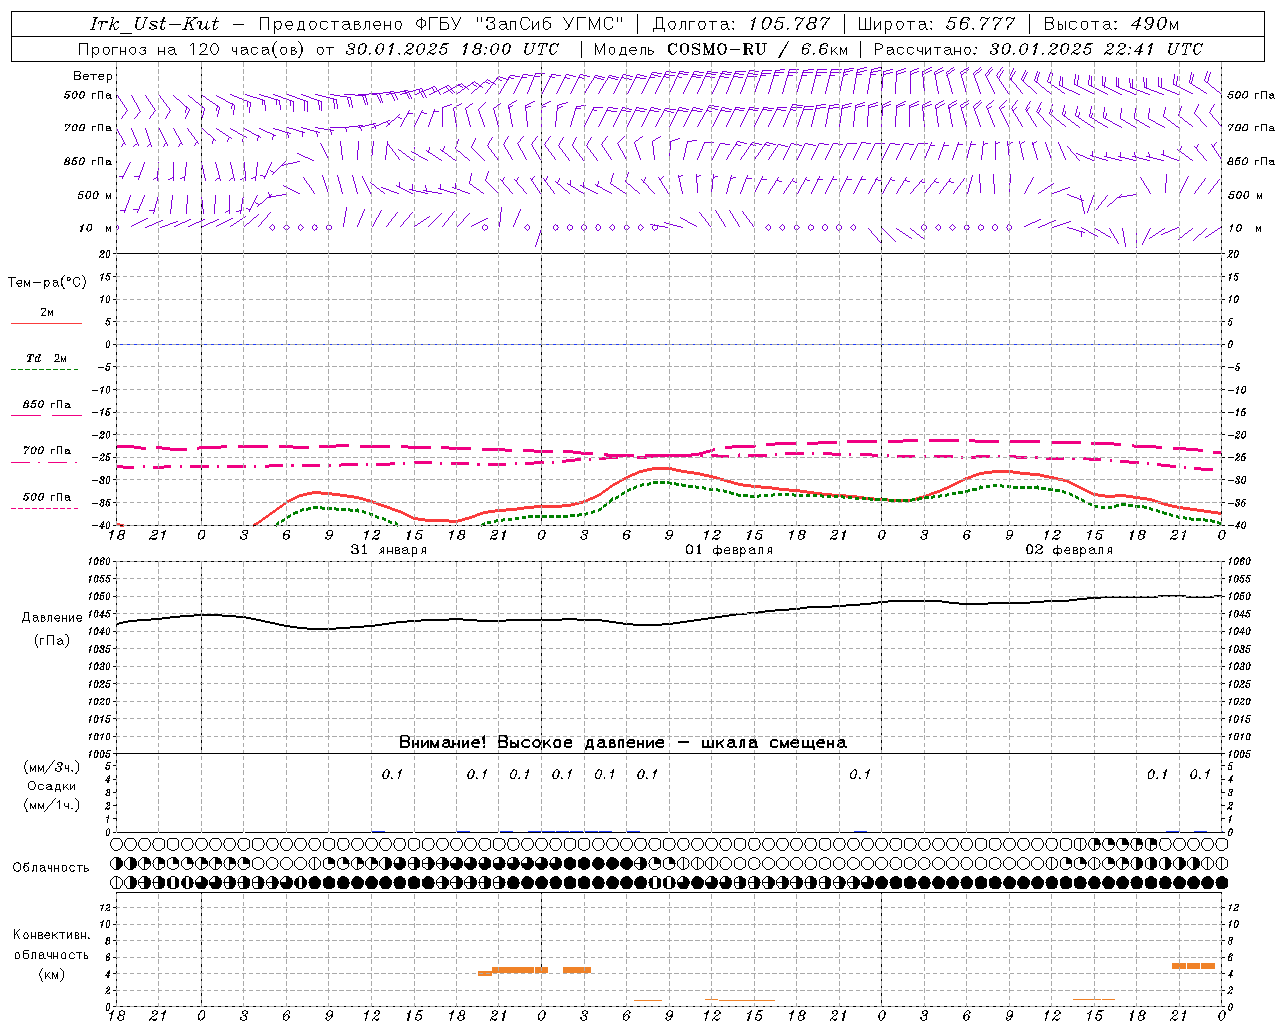Click the station name Irk_Ust-Kut in the header

pos(155,24)
